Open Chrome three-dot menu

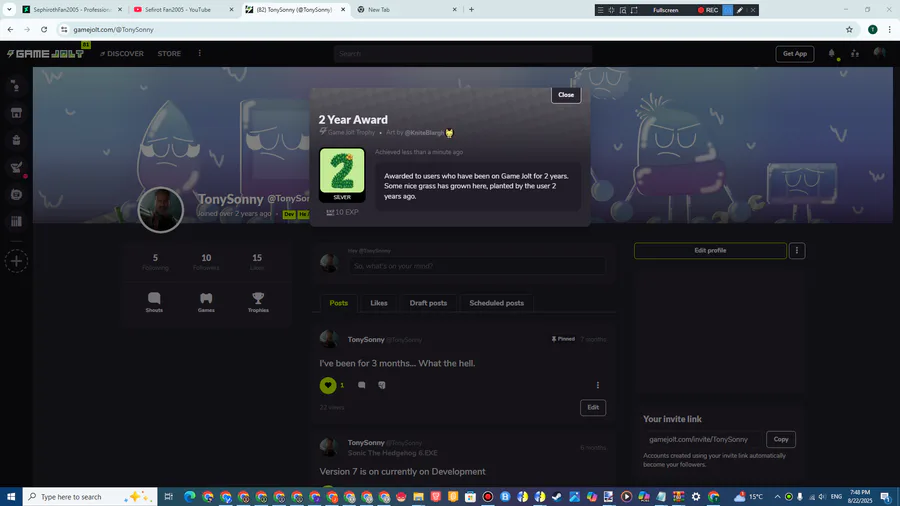tap(890, 29)
